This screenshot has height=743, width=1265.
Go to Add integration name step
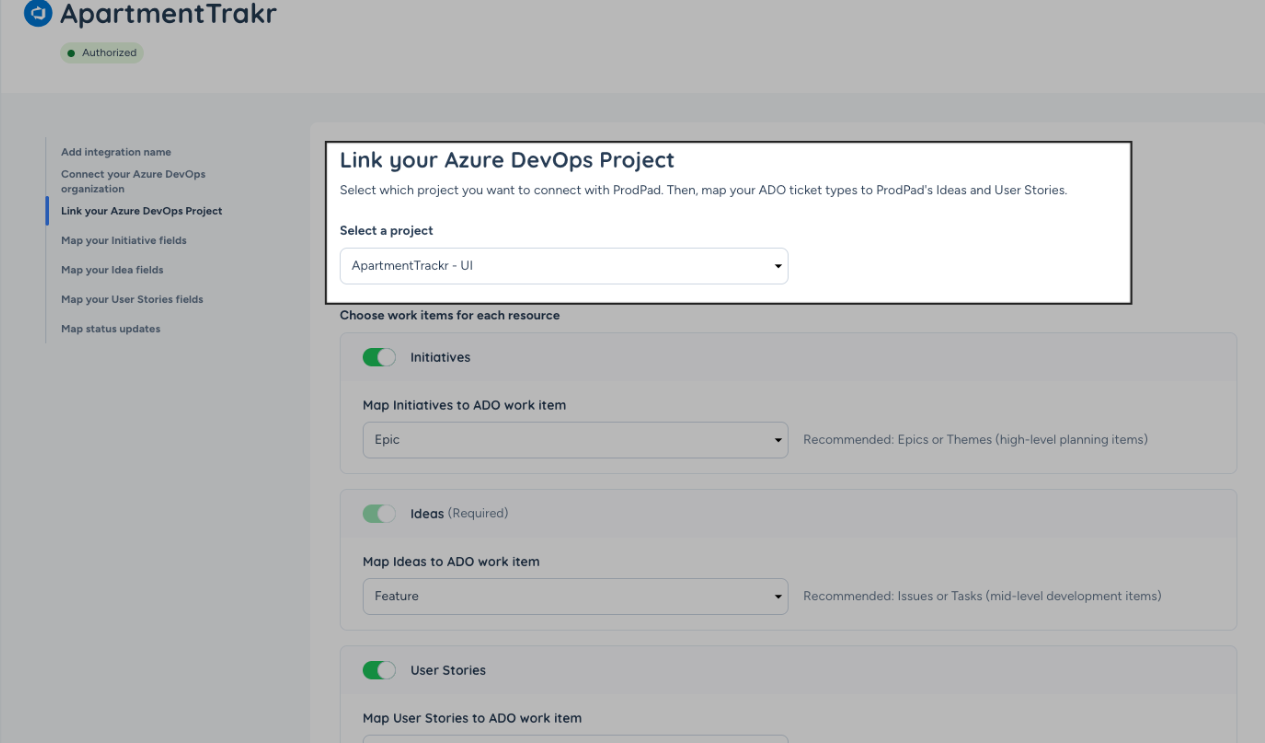point(116,152)
